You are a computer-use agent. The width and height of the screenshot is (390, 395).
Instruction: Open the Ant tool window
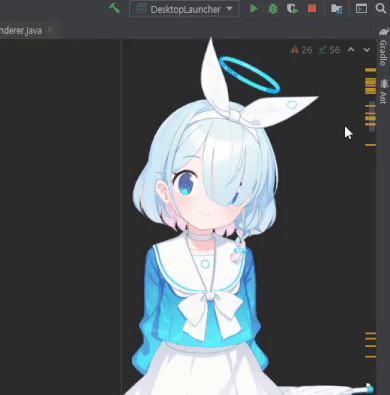[384, 91]
